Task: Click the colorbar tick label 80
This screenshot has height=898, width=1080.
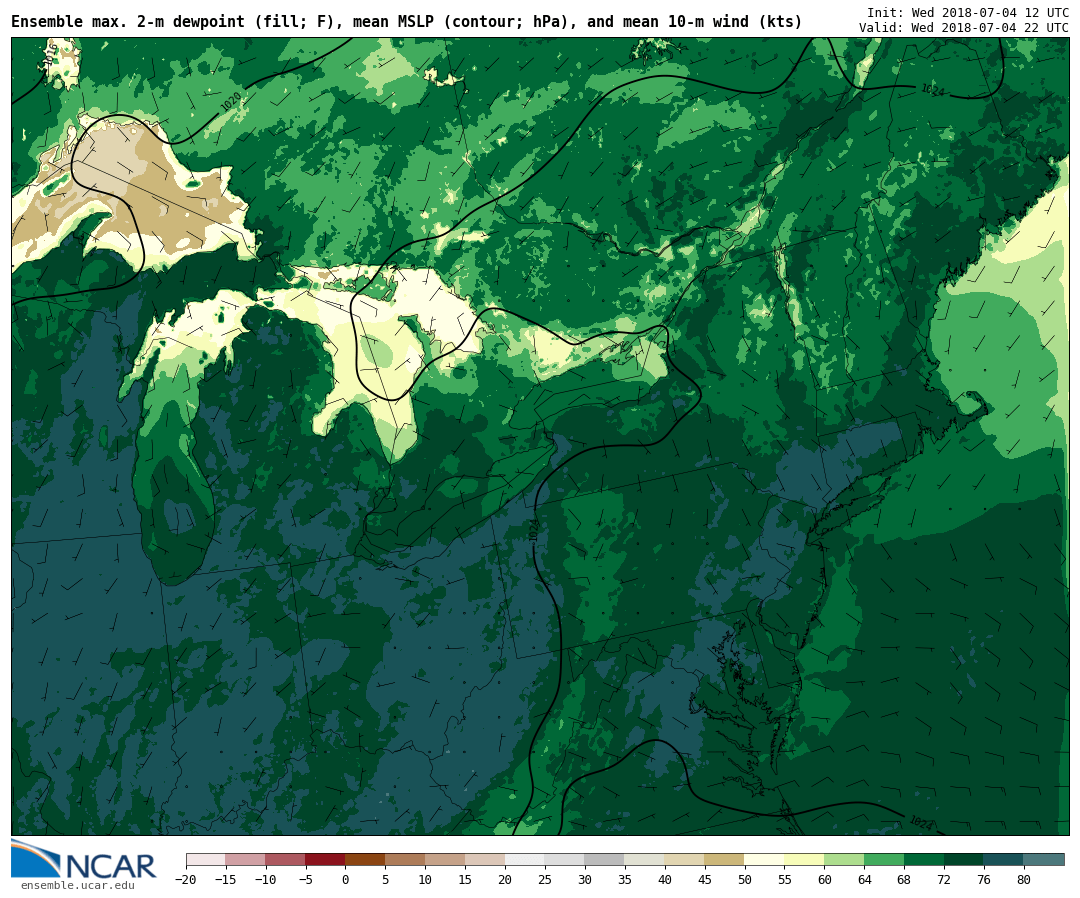Action: pyautogui.click(x=1024, y=880)
